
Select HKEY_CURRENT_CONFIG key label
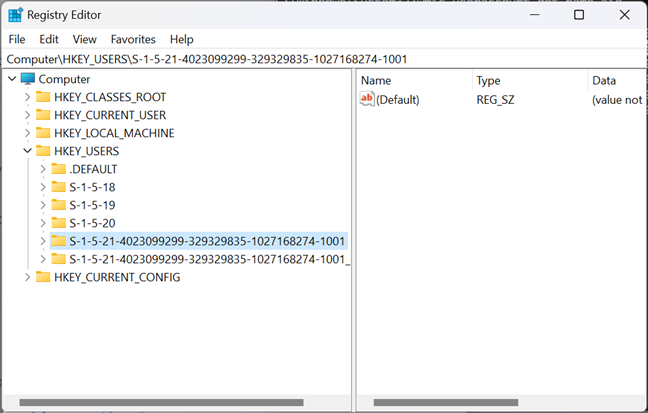[x=117, y=277]
